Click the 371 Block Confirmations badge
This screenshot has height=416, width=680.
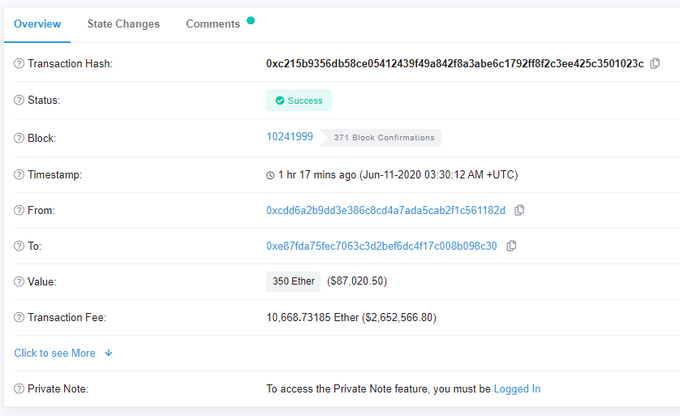(x=381, y=138)
